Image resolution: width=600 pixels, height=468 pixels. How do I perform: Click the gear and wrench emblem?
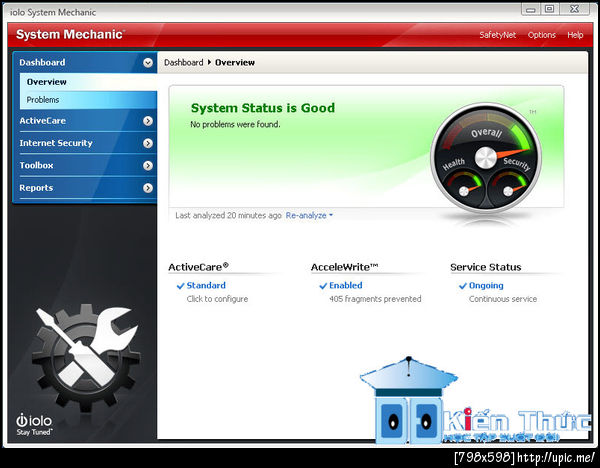[x=87, y=358]
